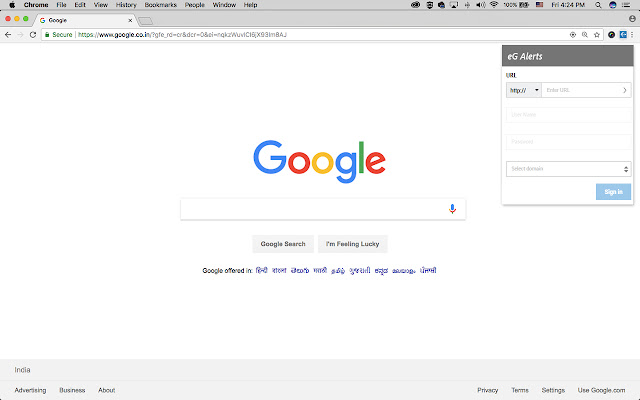Click the browser forward arrow
Image resolution: width=640 pixels, height=400 pixels.
[x=20, y=35]
